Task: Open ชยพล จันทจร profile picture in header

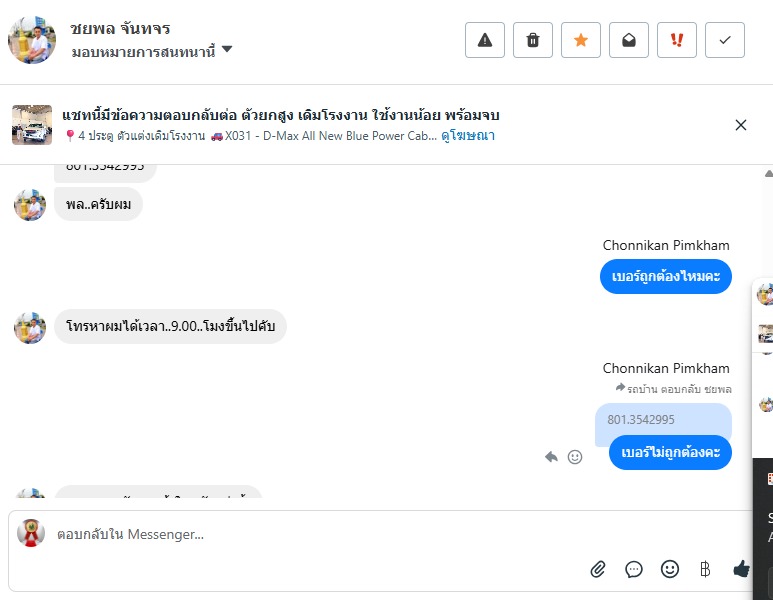Action: 32,40
